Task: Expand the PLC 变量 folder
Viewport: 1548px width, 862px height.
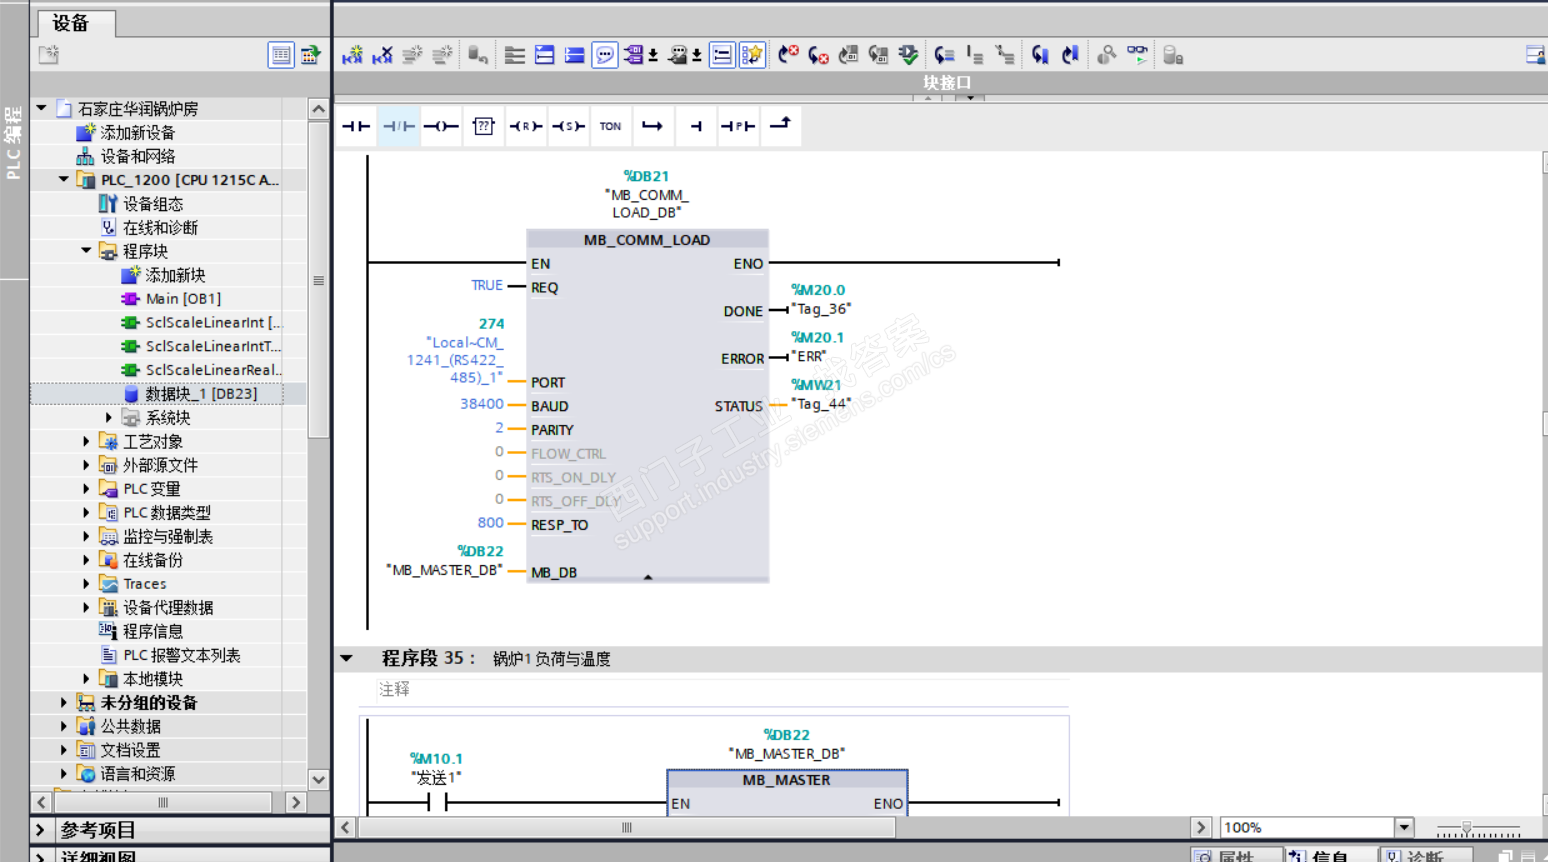Action: [x=87, y=489]
